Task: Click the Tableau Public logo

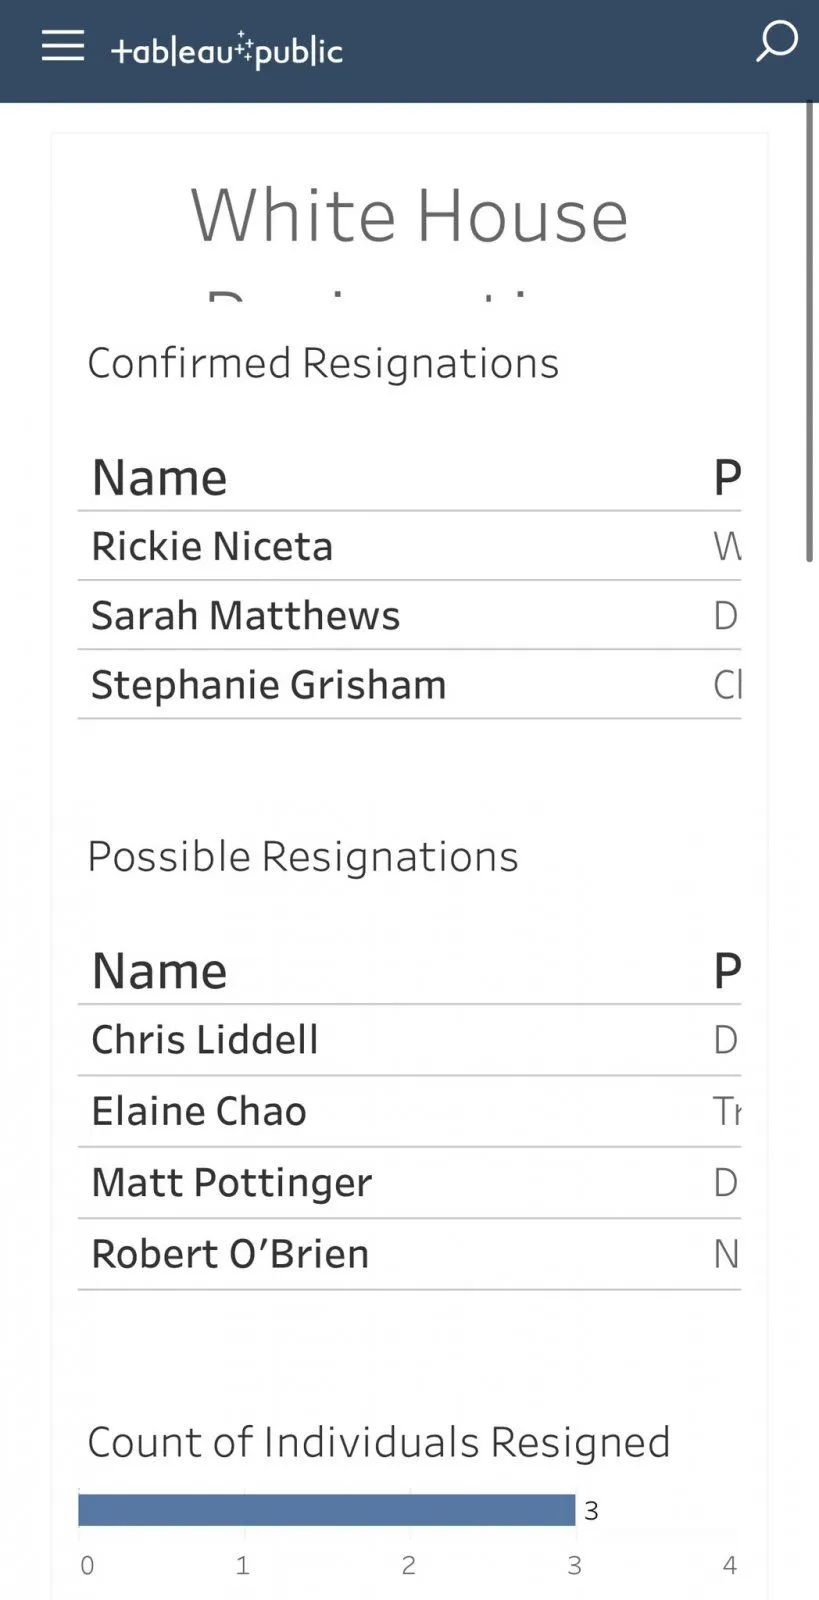Action: coord(227,50)
